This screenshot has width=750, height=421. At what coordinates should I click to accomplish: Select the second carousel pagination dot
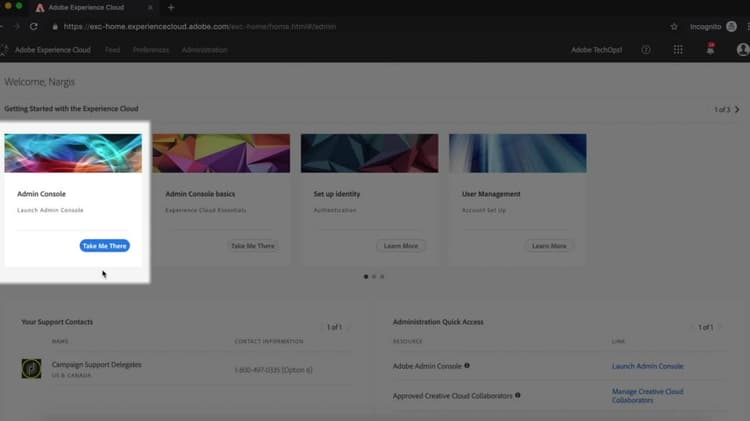point(374,277)
